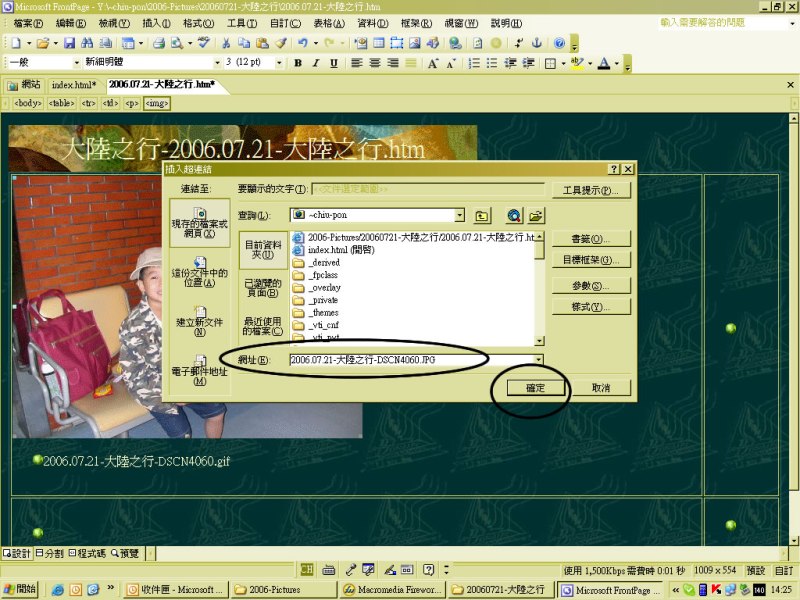The height and width of the screenshot is (600, 800).
Task: Toggle underline formatting
Action: pos(332,63)
